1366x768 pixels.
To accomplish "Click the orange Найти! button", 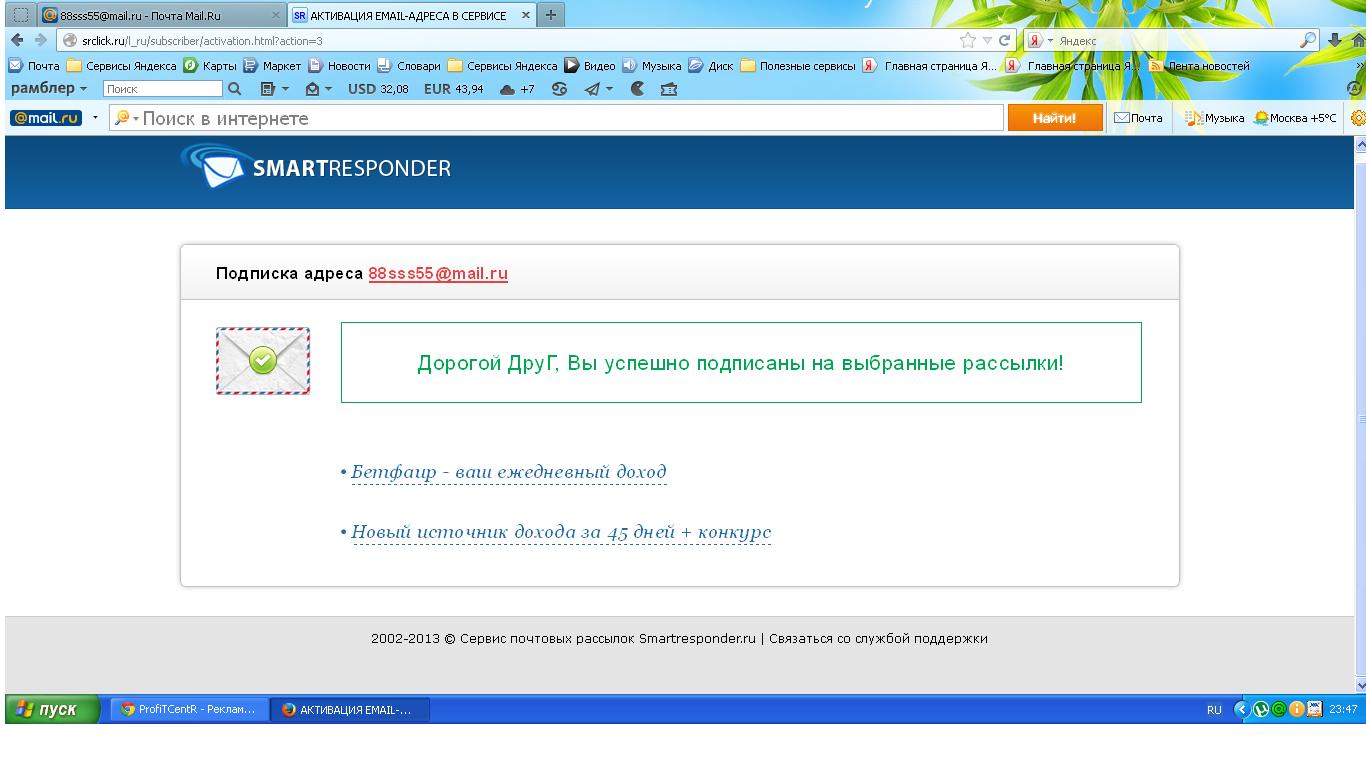I will (x=1055, y=118).
